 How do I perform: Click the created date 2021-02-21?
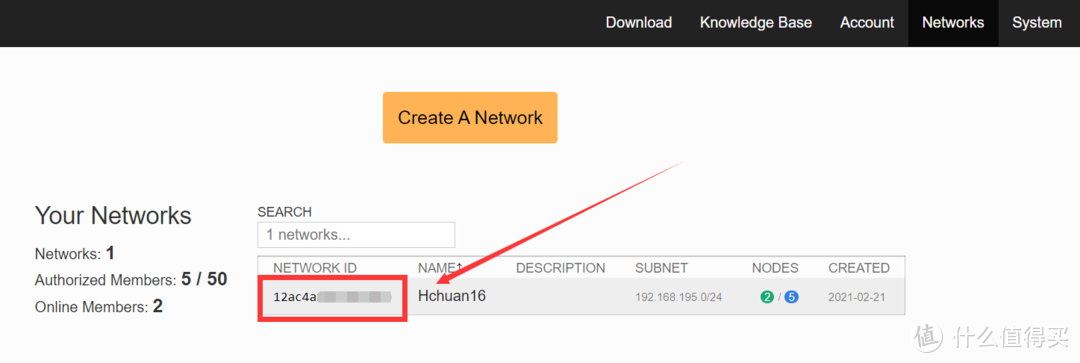coord(856,298)
